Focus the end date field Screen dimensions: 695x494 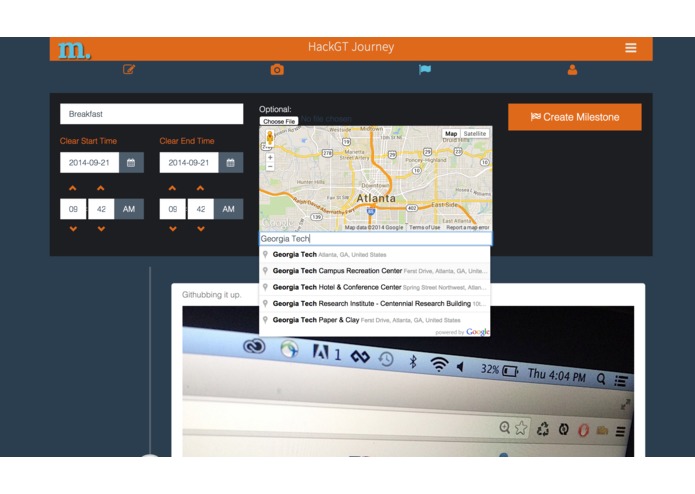point(189,163)
